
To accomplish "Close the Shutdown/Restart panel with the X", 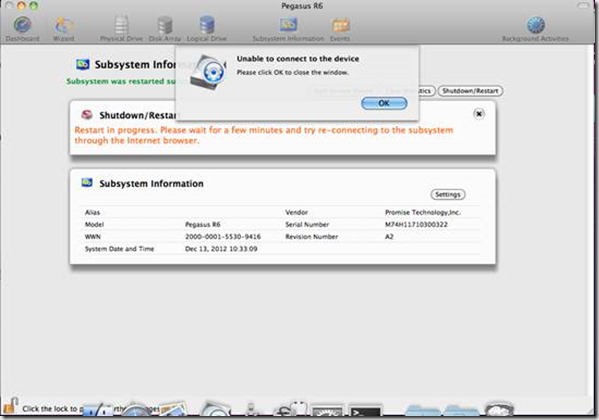I will pos(479,114).
